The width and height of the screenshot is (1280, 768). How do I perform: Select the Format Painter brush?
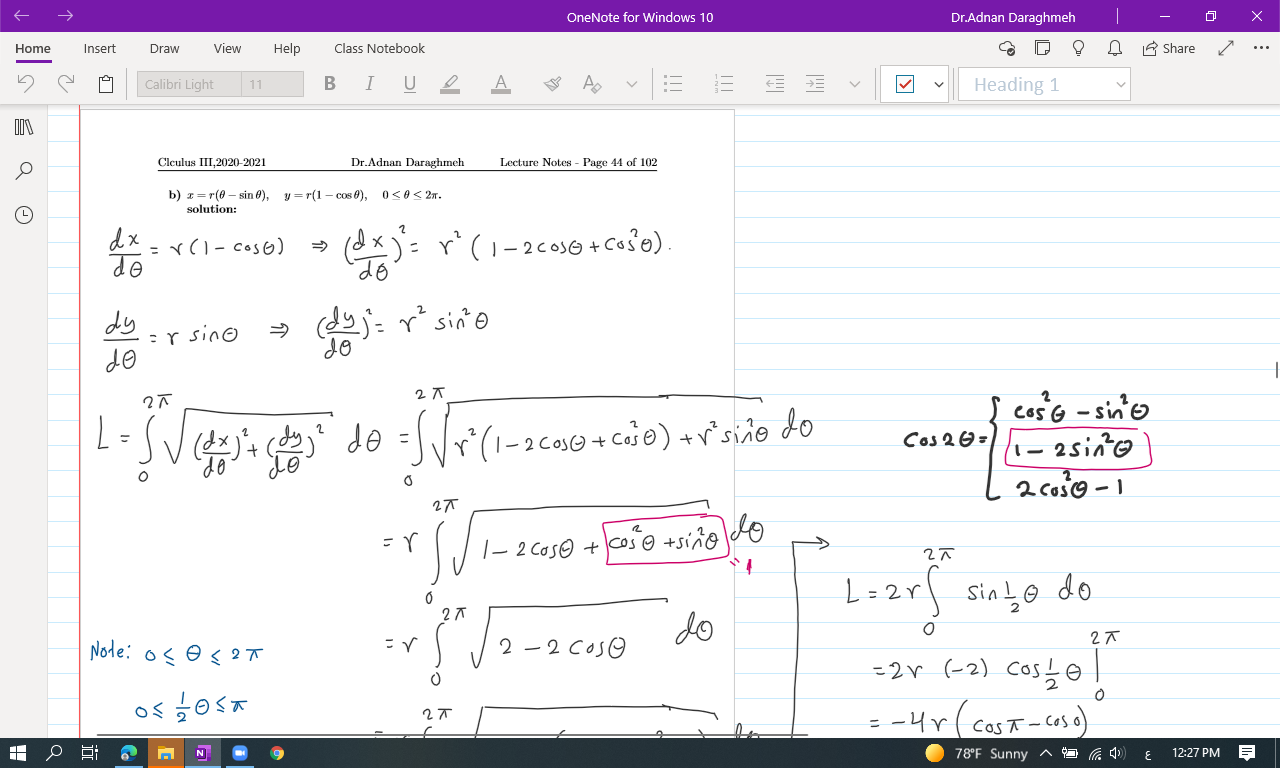click(552, 84)
